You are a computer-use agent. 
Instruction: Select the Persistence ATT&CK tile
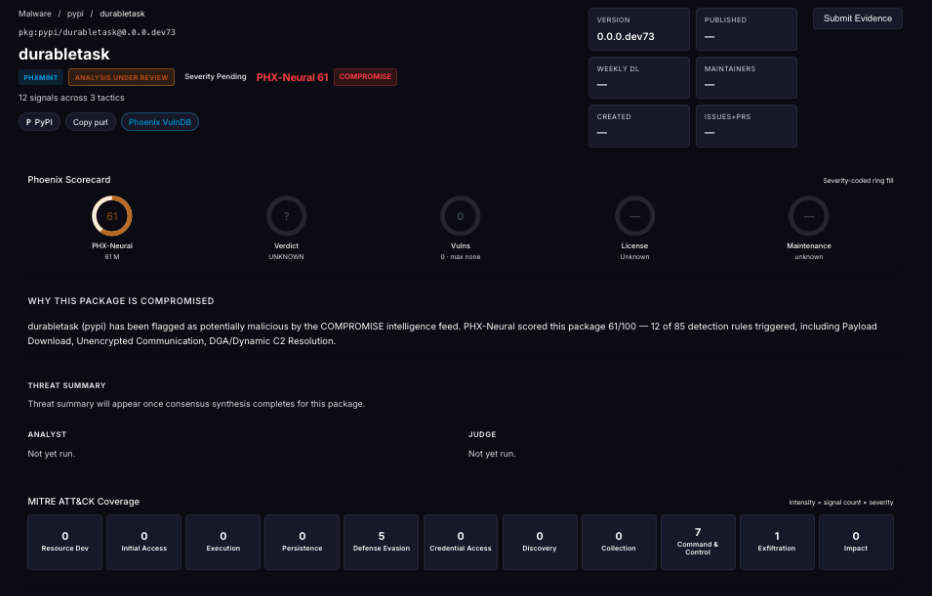(302, 542)
